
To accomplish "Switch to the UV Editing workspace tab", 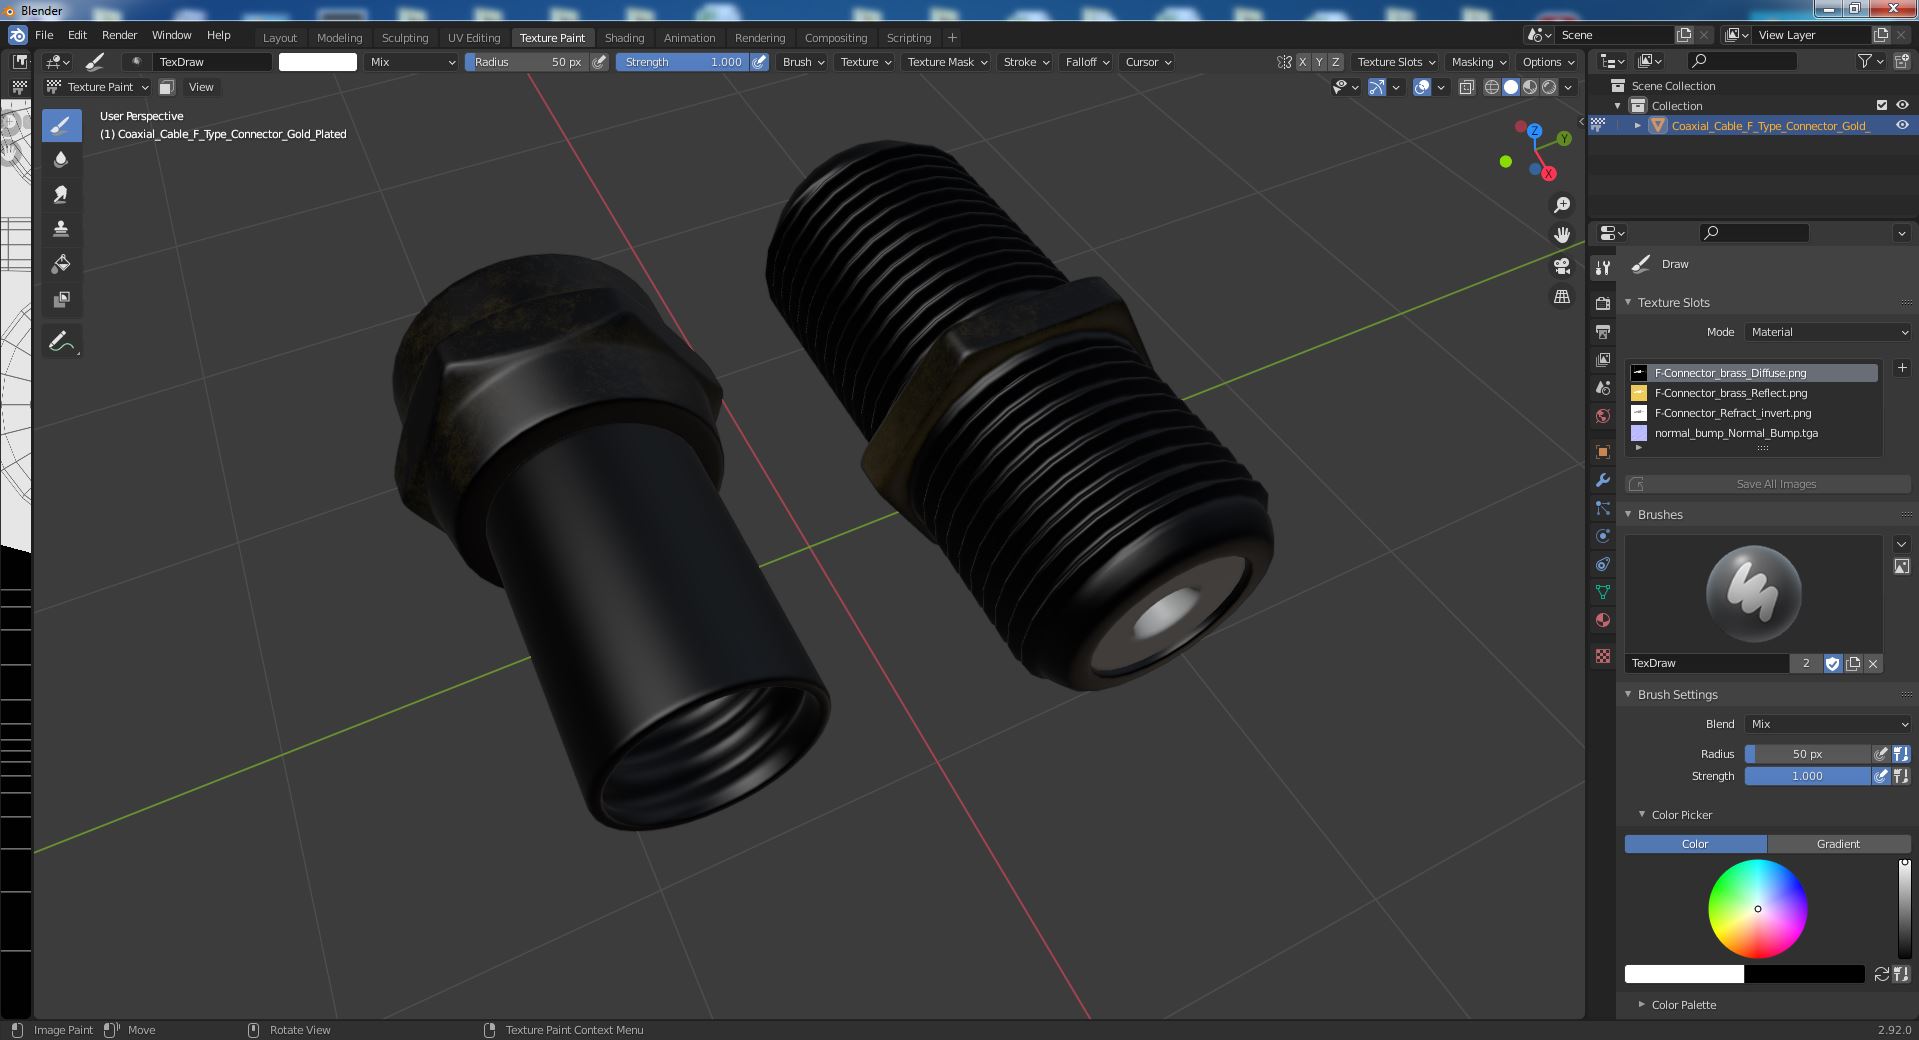I will coord(473,38).
